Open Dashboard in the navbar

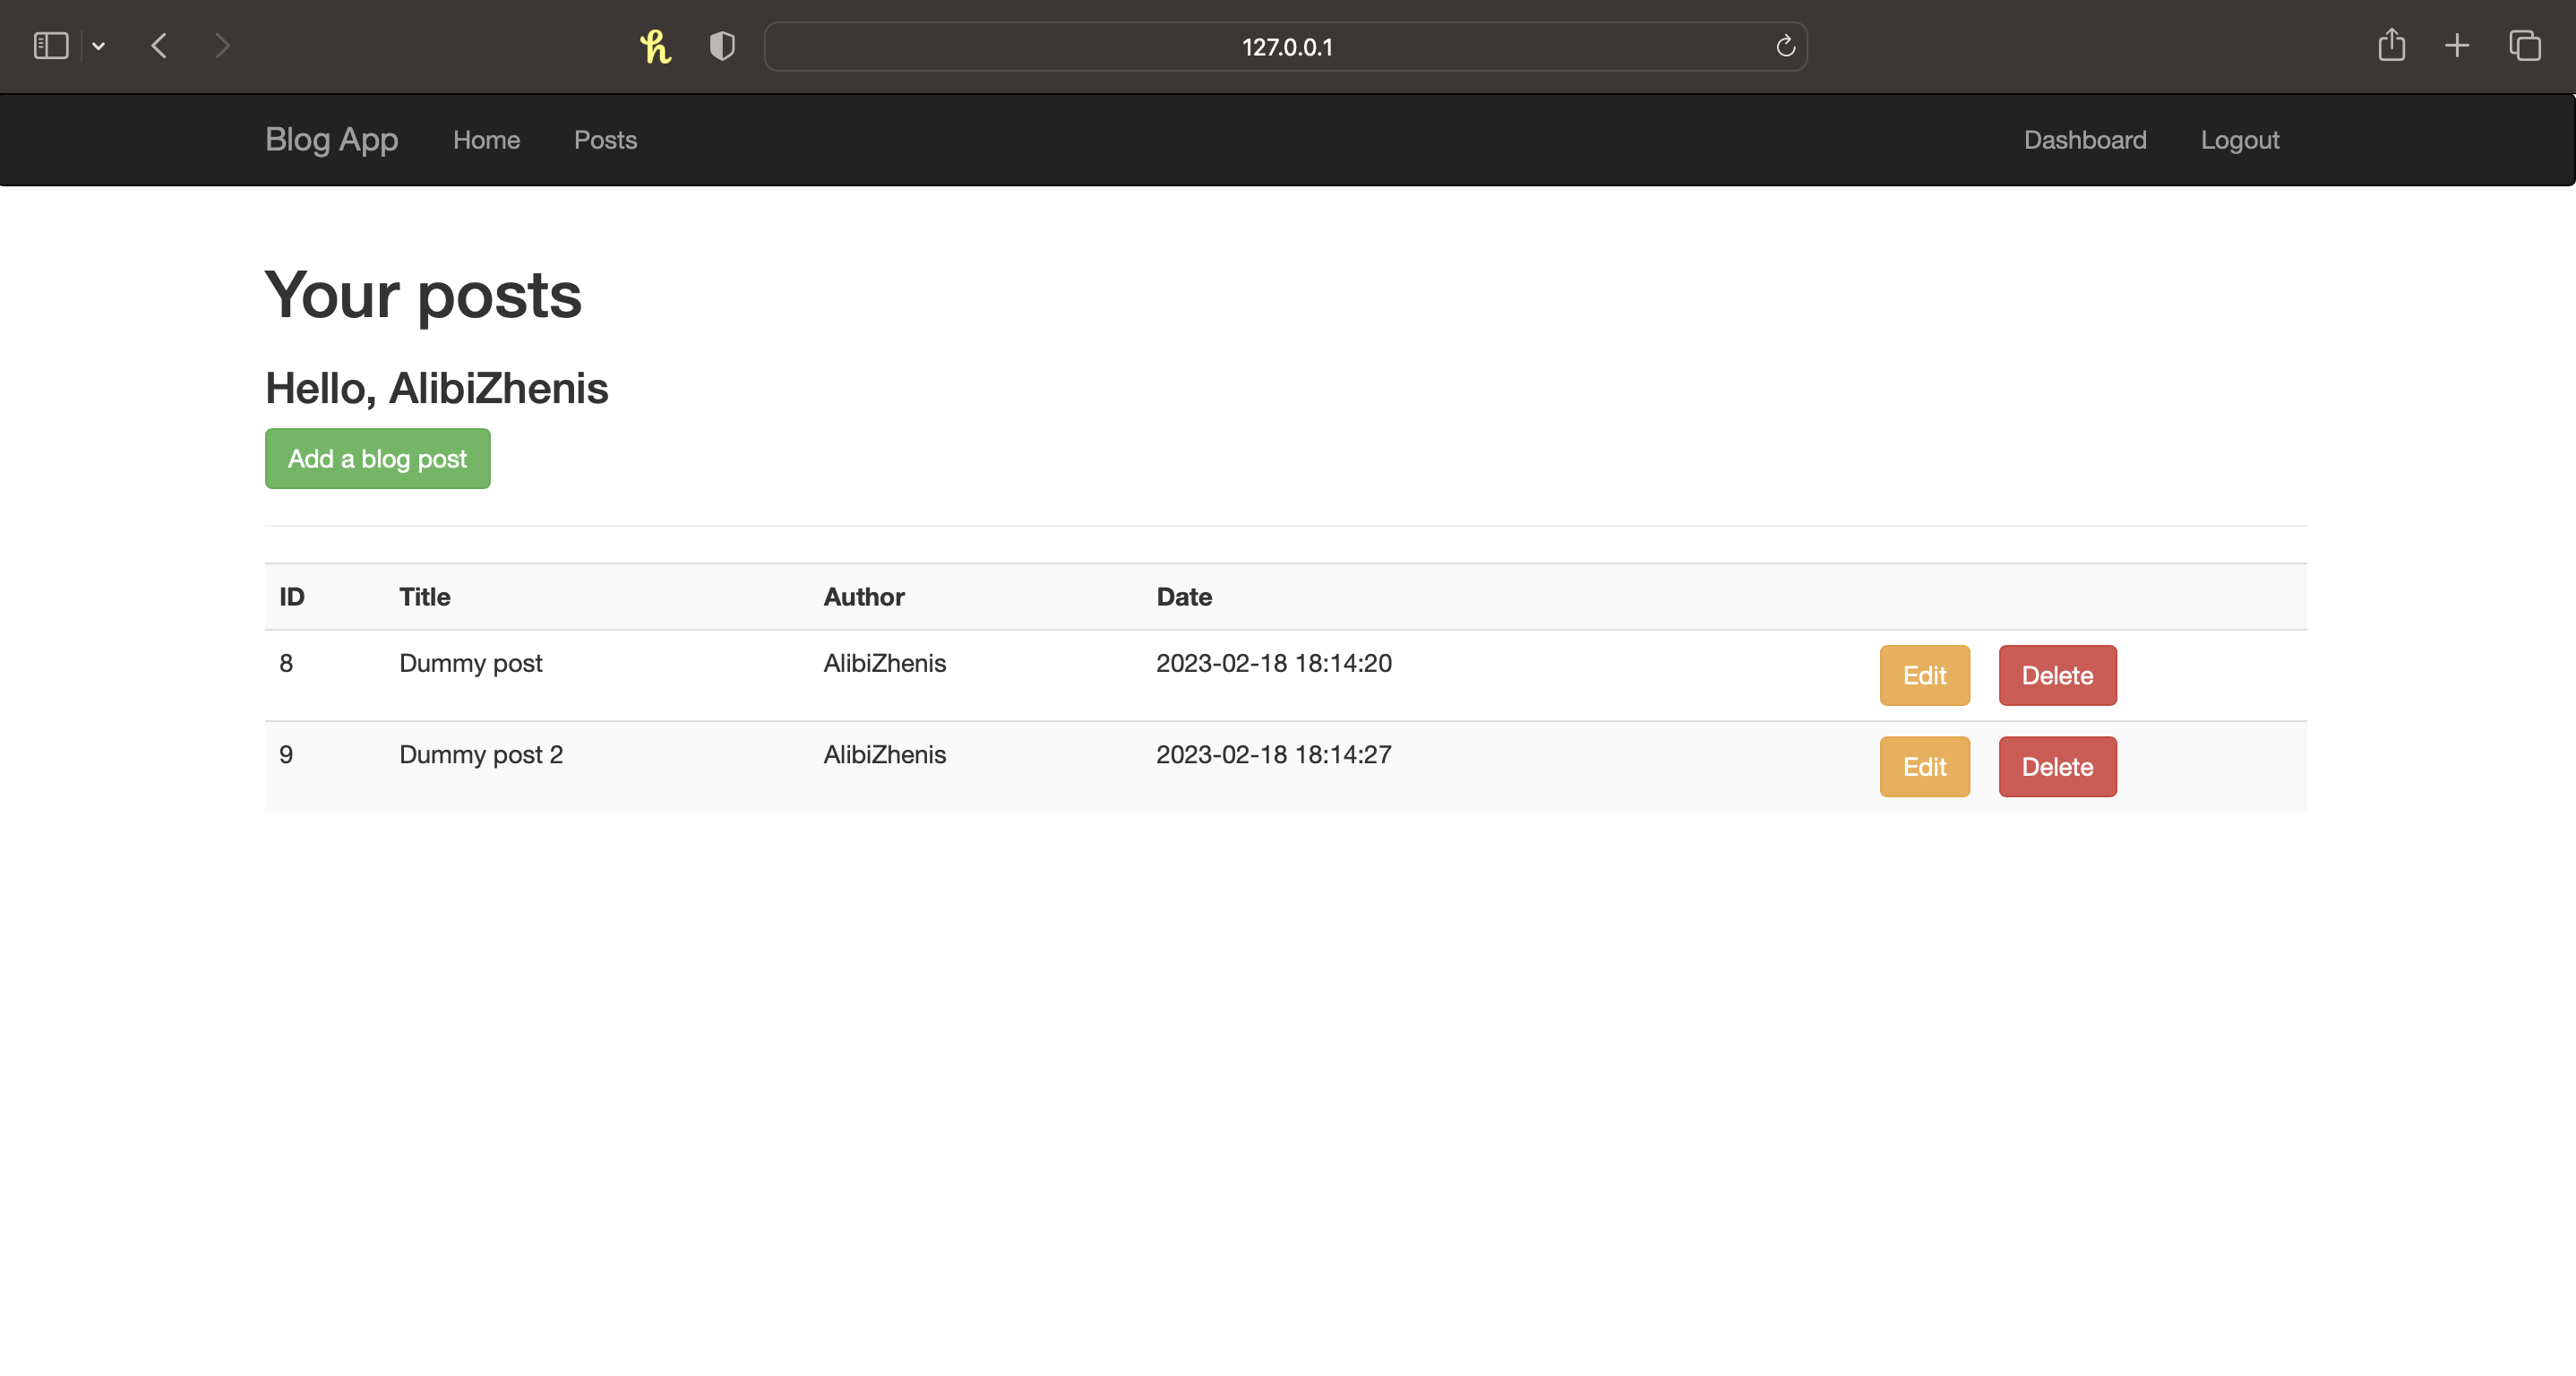2085,140
